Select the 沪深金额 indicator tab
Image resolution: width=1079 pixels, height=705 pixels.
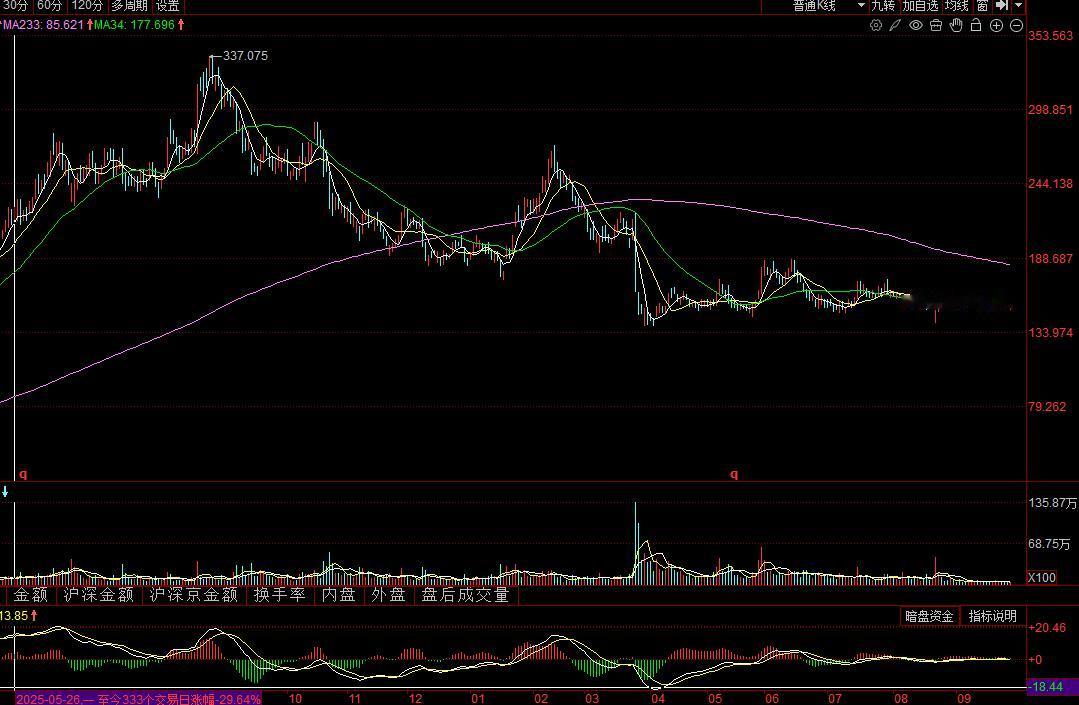98,595
